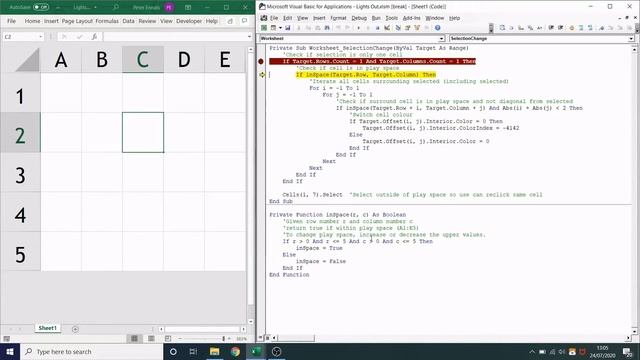Open Google Chrome from taskbar
The width and height of the screenshot is (640, 360).
coord(235,351)
